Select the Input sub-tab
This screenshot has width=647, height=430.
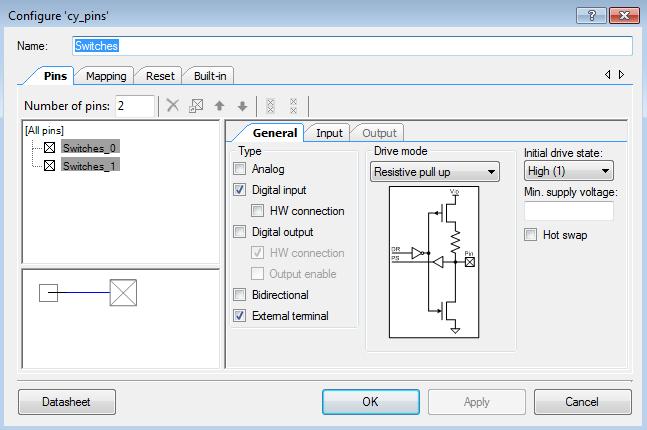[x=329, y=133]
